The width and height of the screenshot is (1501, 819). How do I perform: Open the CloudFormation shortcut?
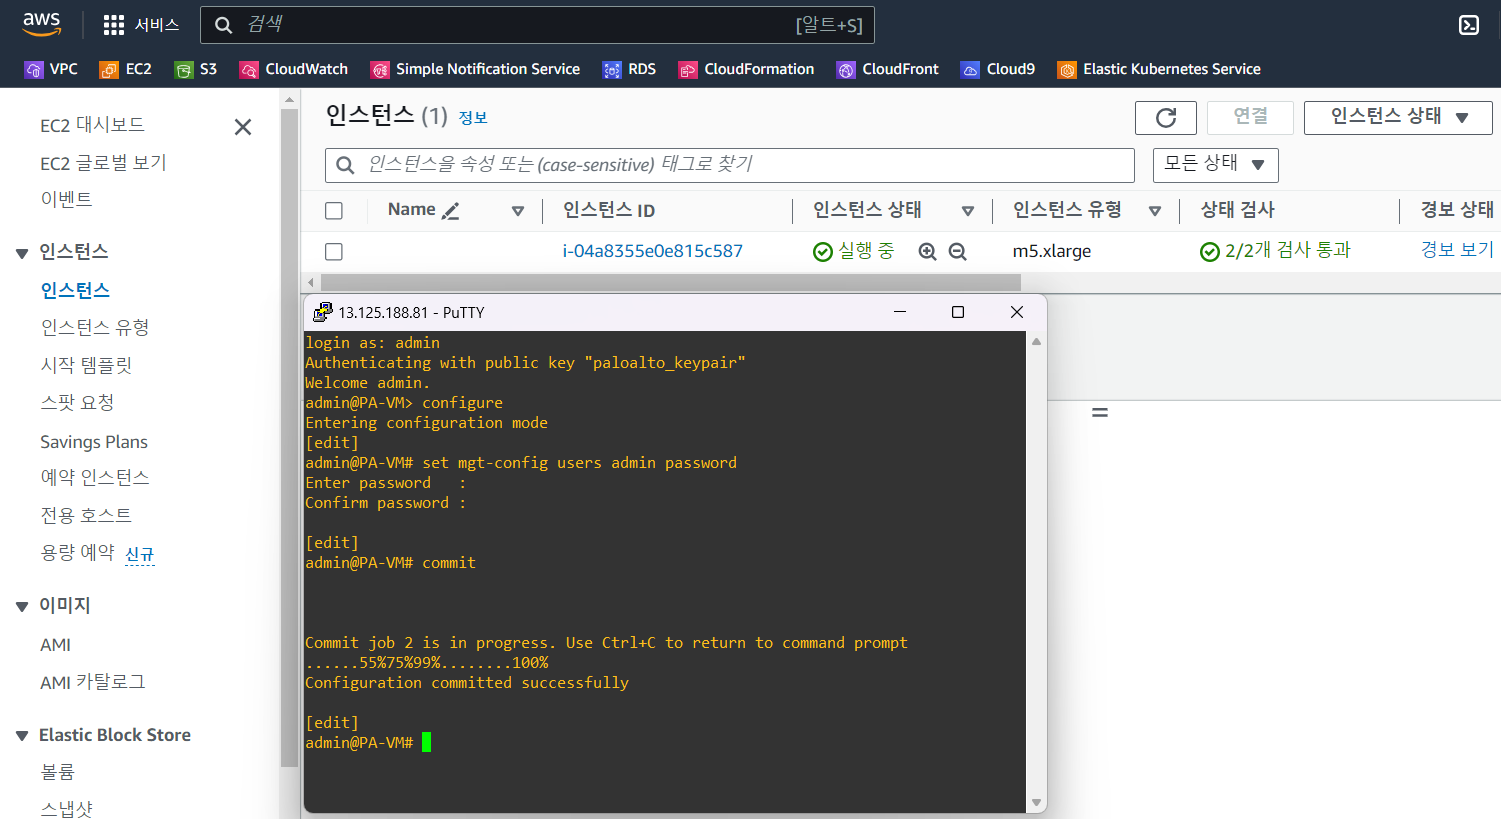pos(746,69)
